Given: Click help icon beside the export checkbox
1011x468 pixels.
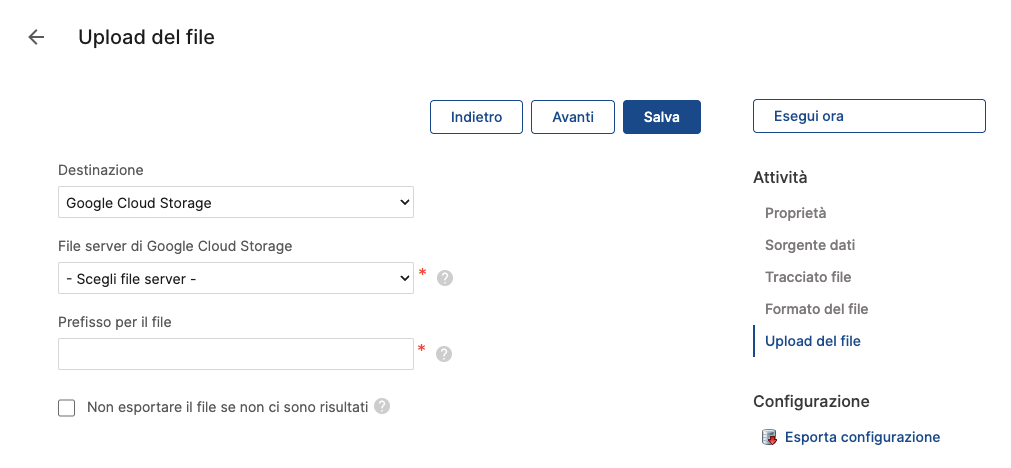Looking at the screenshot, I should [x=382, y=407].
